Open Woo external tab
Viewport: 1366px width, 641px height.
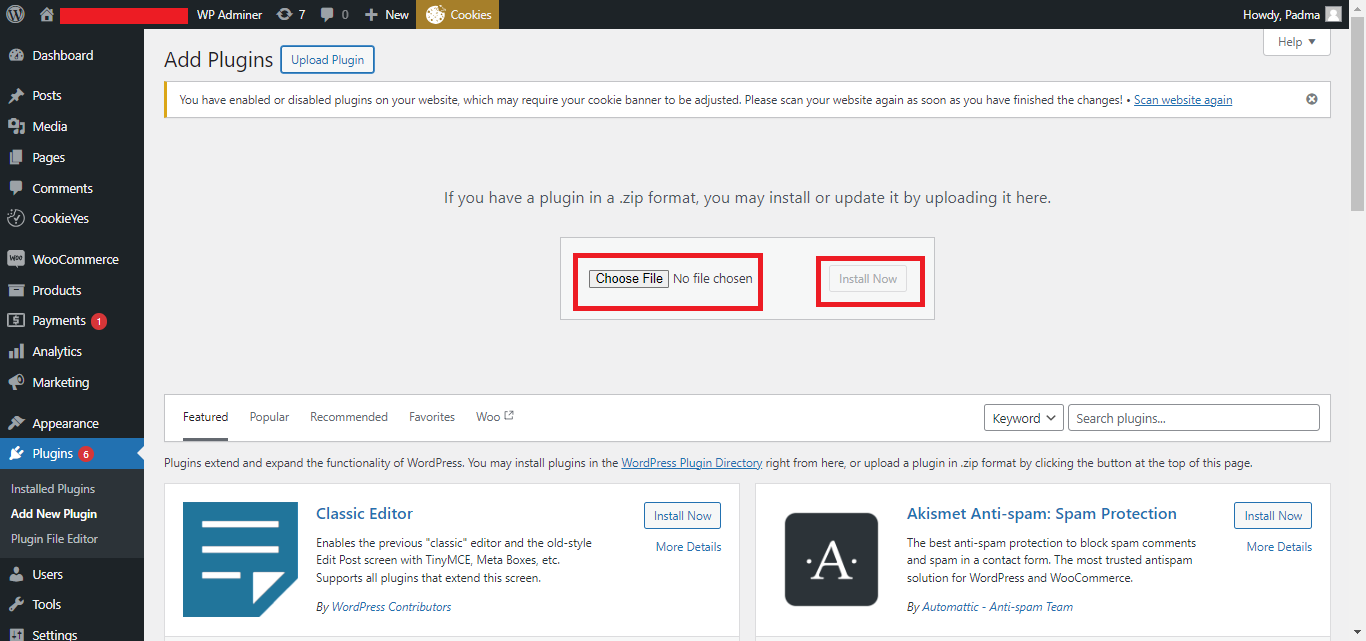(x=495, y=417)
